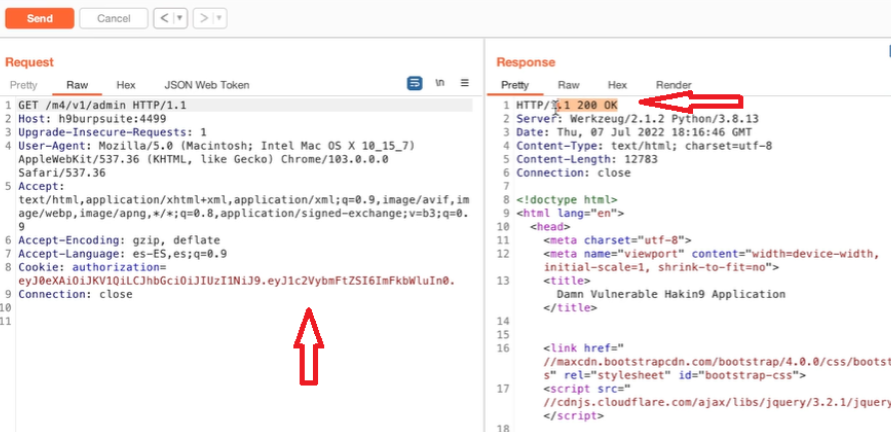Click the GET /m4/v1/admin request line
This screenshot has width=891, height=432.
(x=102, y=105)
